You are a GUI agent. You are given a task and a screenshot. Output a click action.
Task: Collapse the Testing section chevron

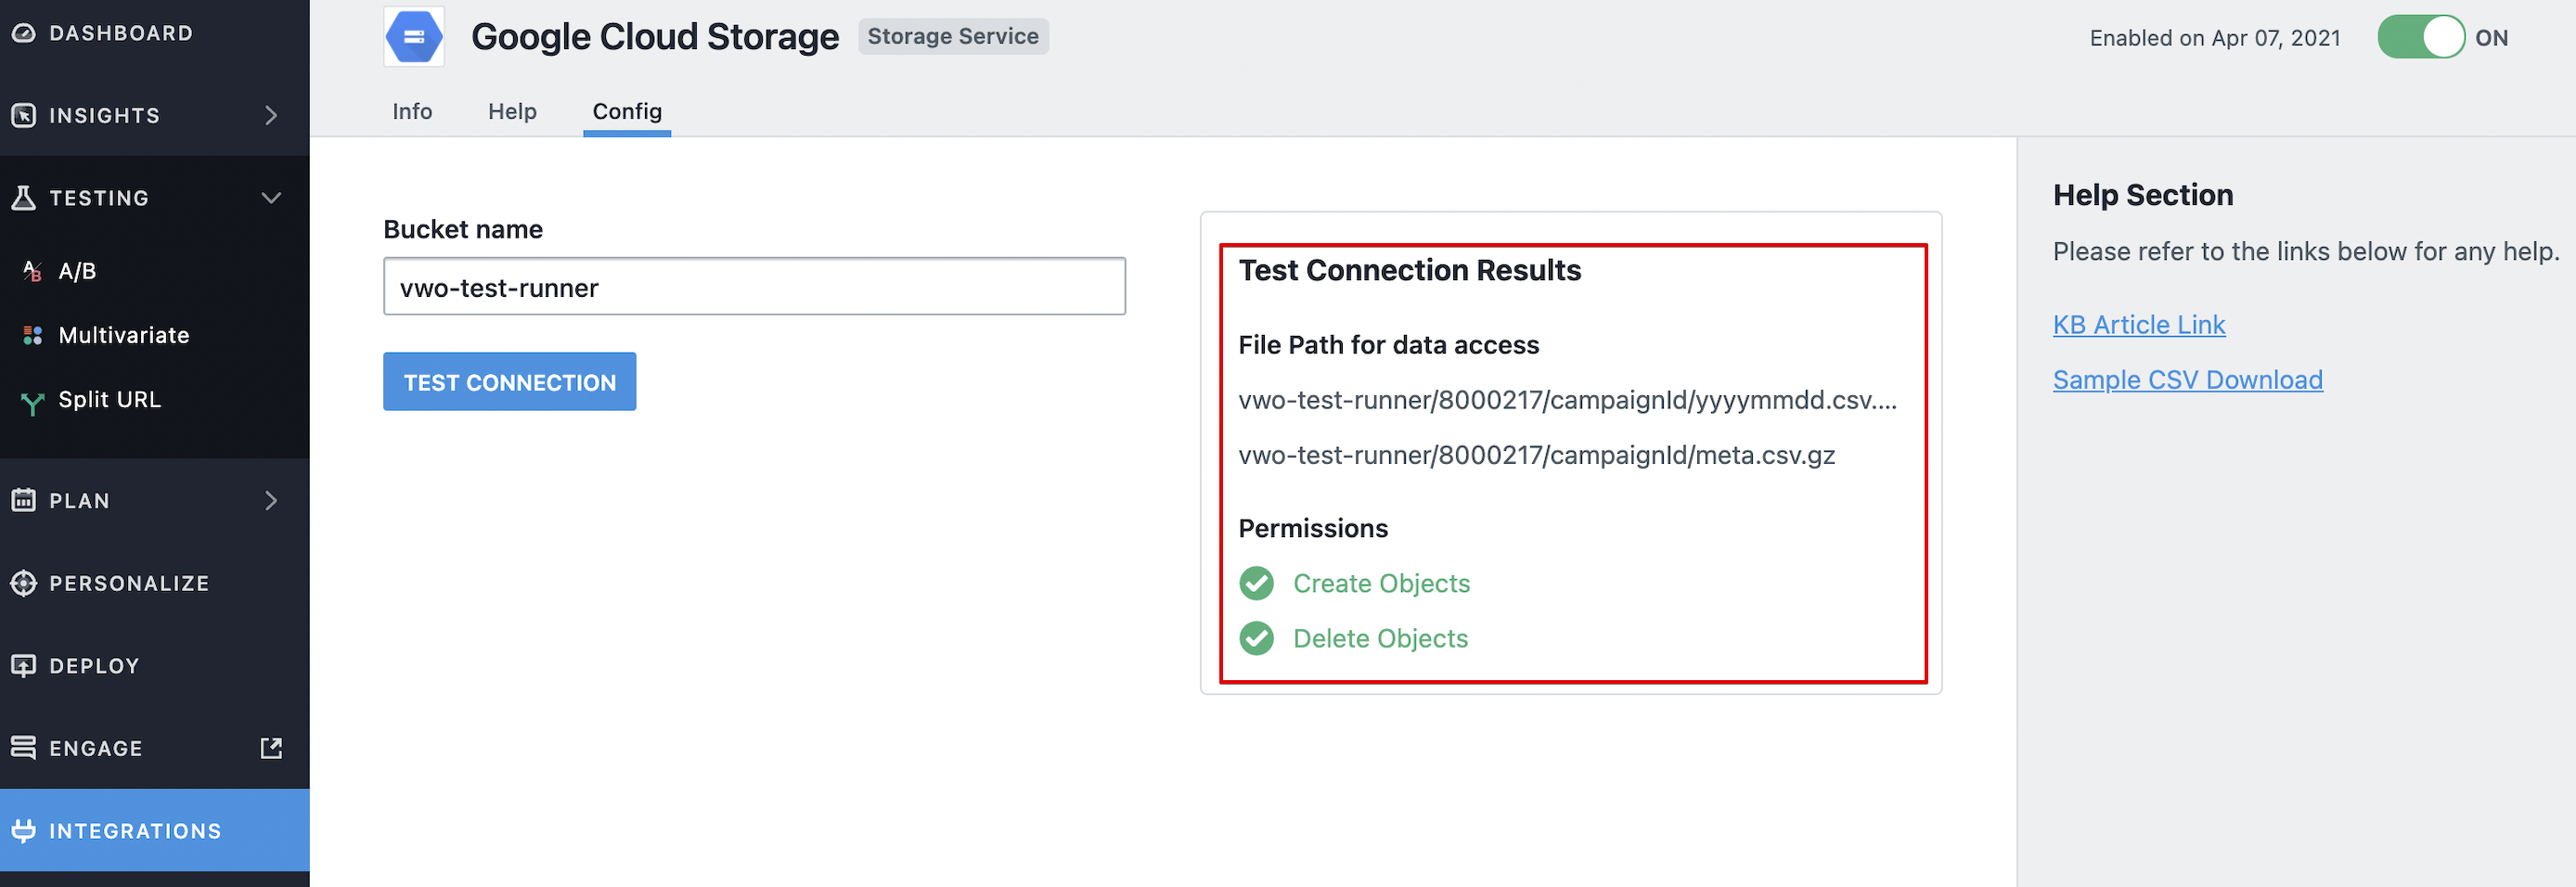coord(271,198)
